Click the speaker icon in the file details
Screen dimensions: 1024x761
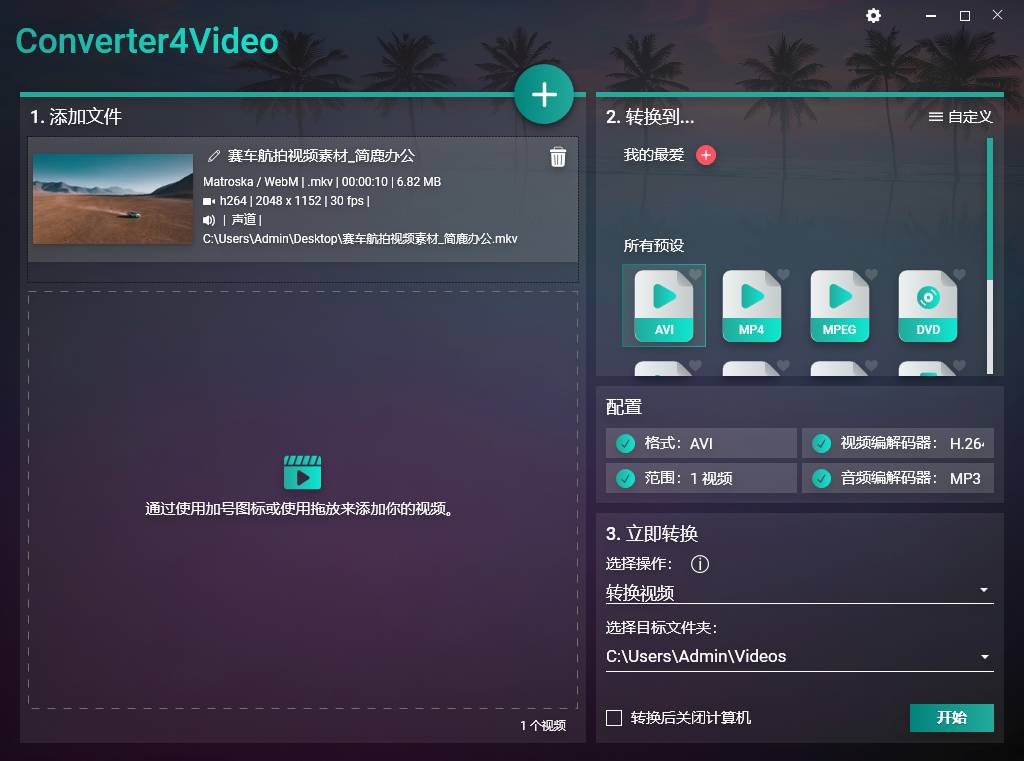coord(209,220)
